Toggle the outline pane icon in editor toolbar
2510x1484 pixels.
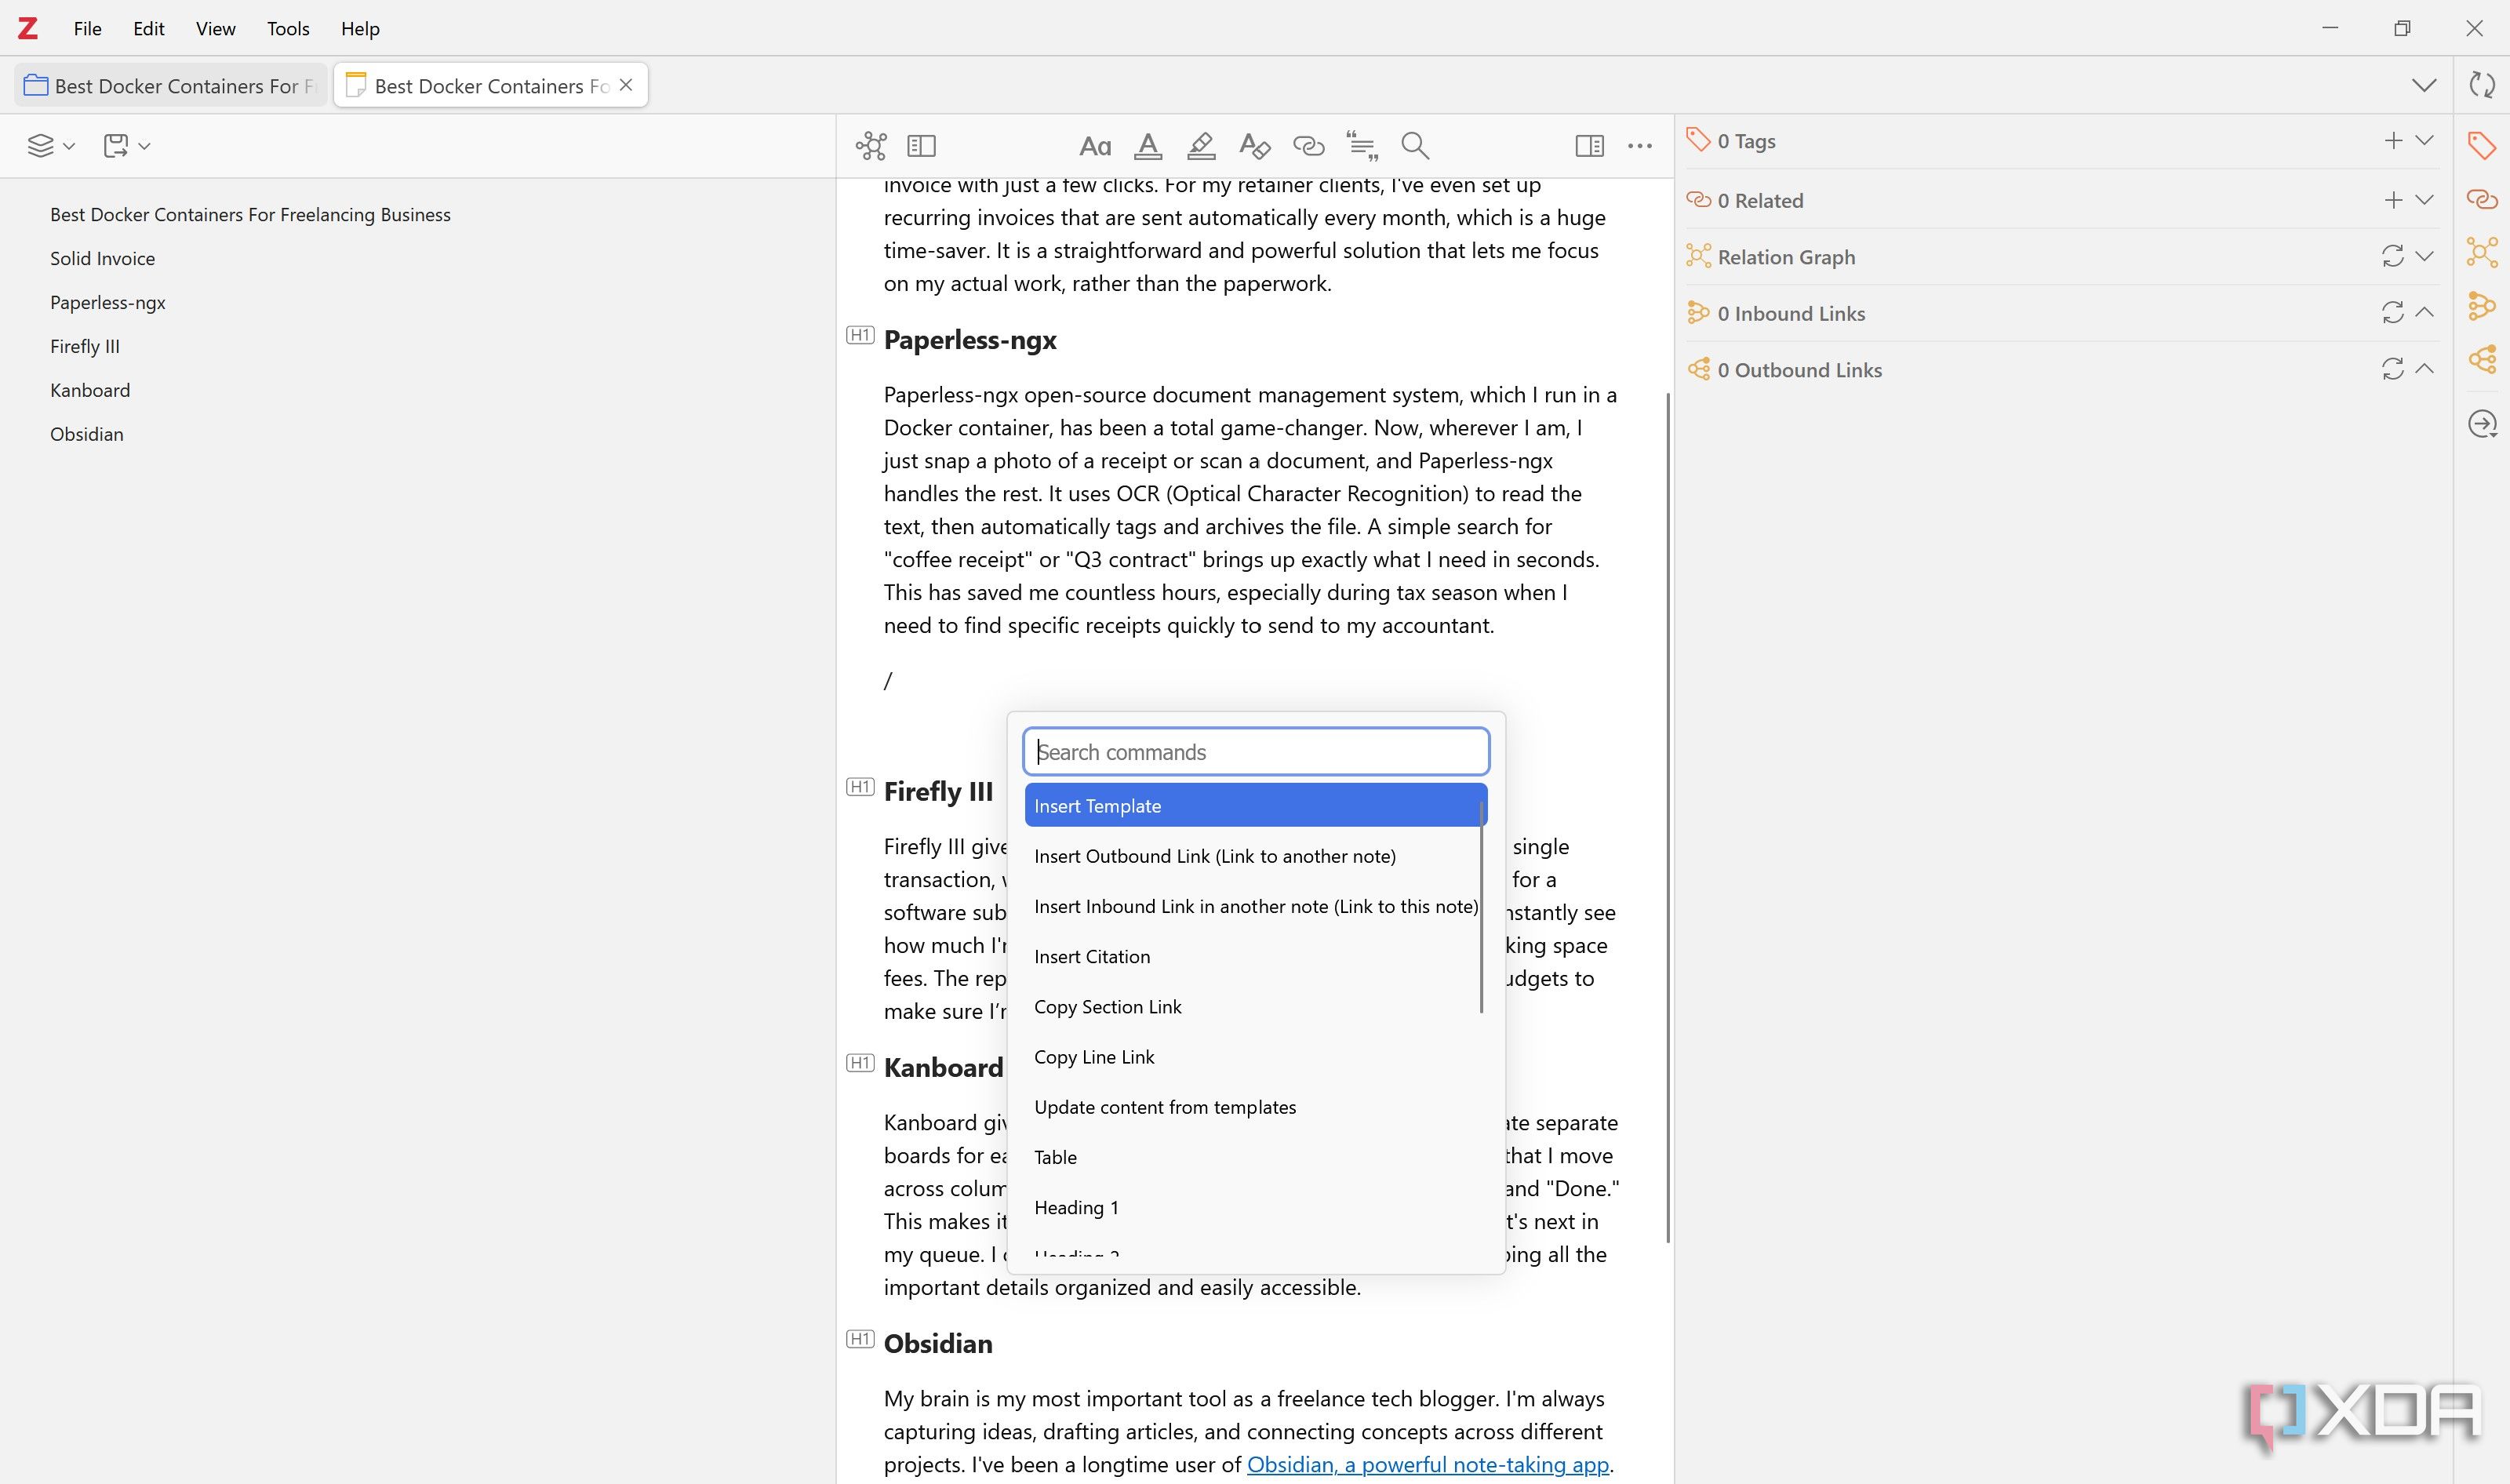[921, 146]
